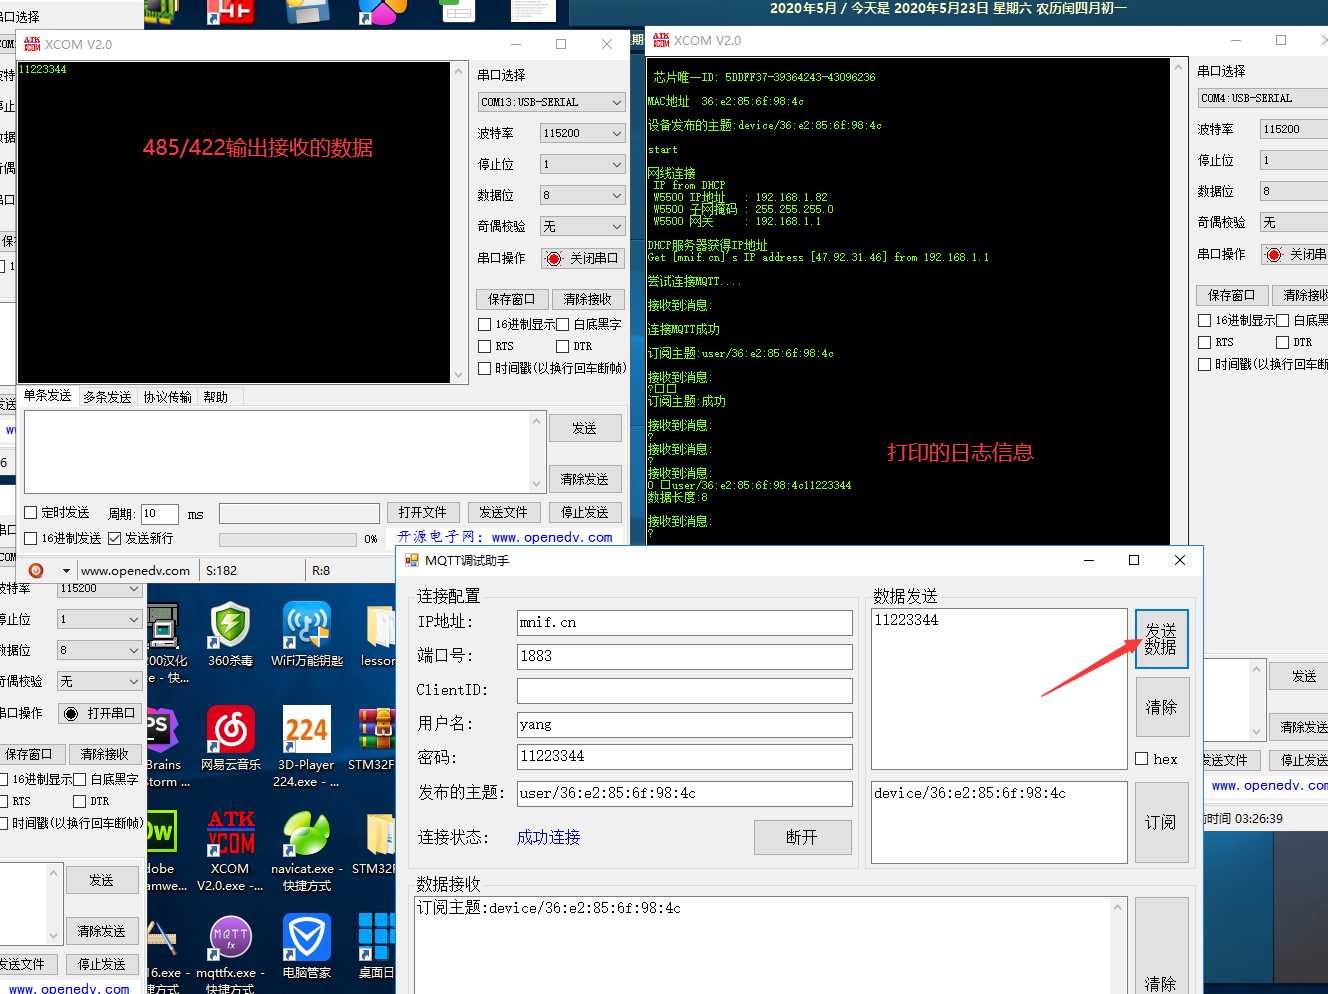The height and width of the screenshot is (994, 1328).
Task: Click the IP地址 field containing mnif.cn
Action: click(x=685, y=622)
